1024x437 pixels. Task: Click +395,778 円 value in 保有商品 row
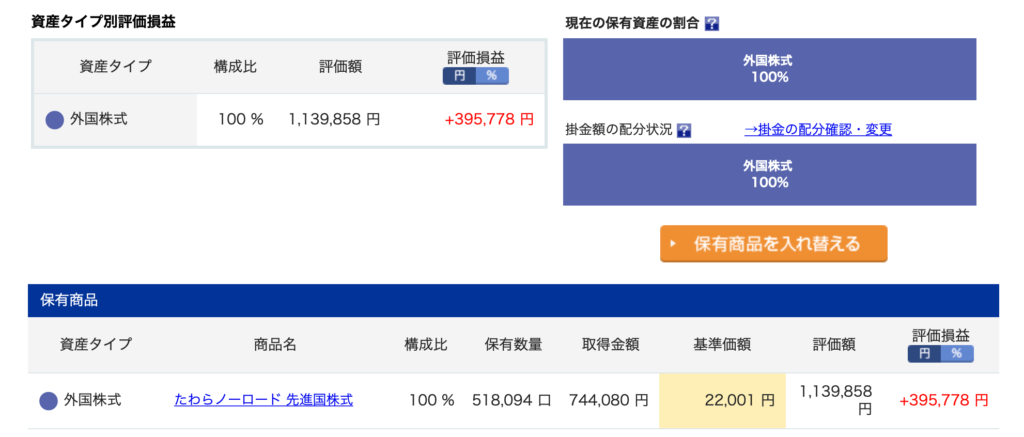pos(944,400)
